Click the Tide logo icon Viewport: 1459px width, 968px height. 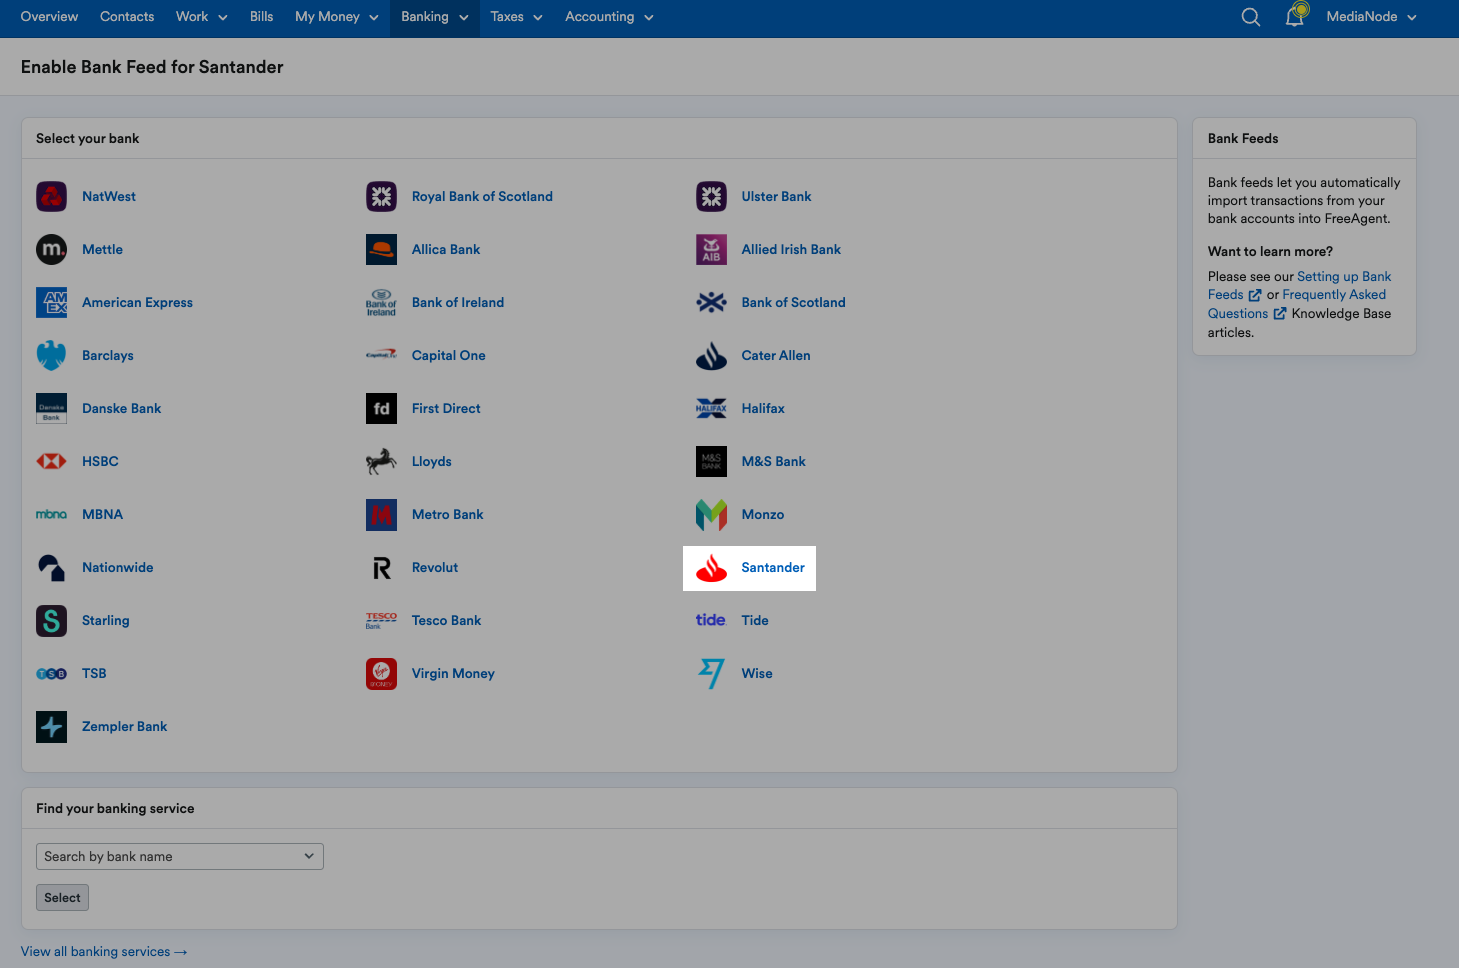point(711,621)
